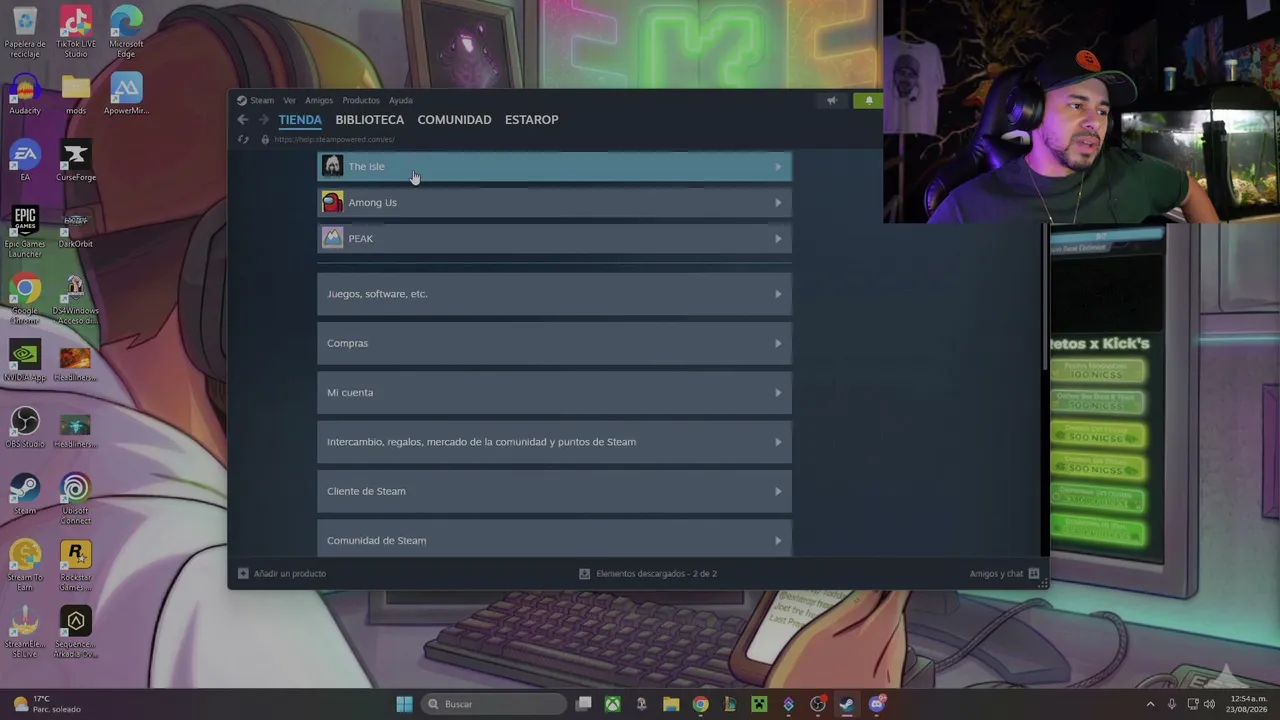Click the PEAK game thumbnail
Image resolution: width=1280 pixels, height=720 pixels.
click(332, 238)
